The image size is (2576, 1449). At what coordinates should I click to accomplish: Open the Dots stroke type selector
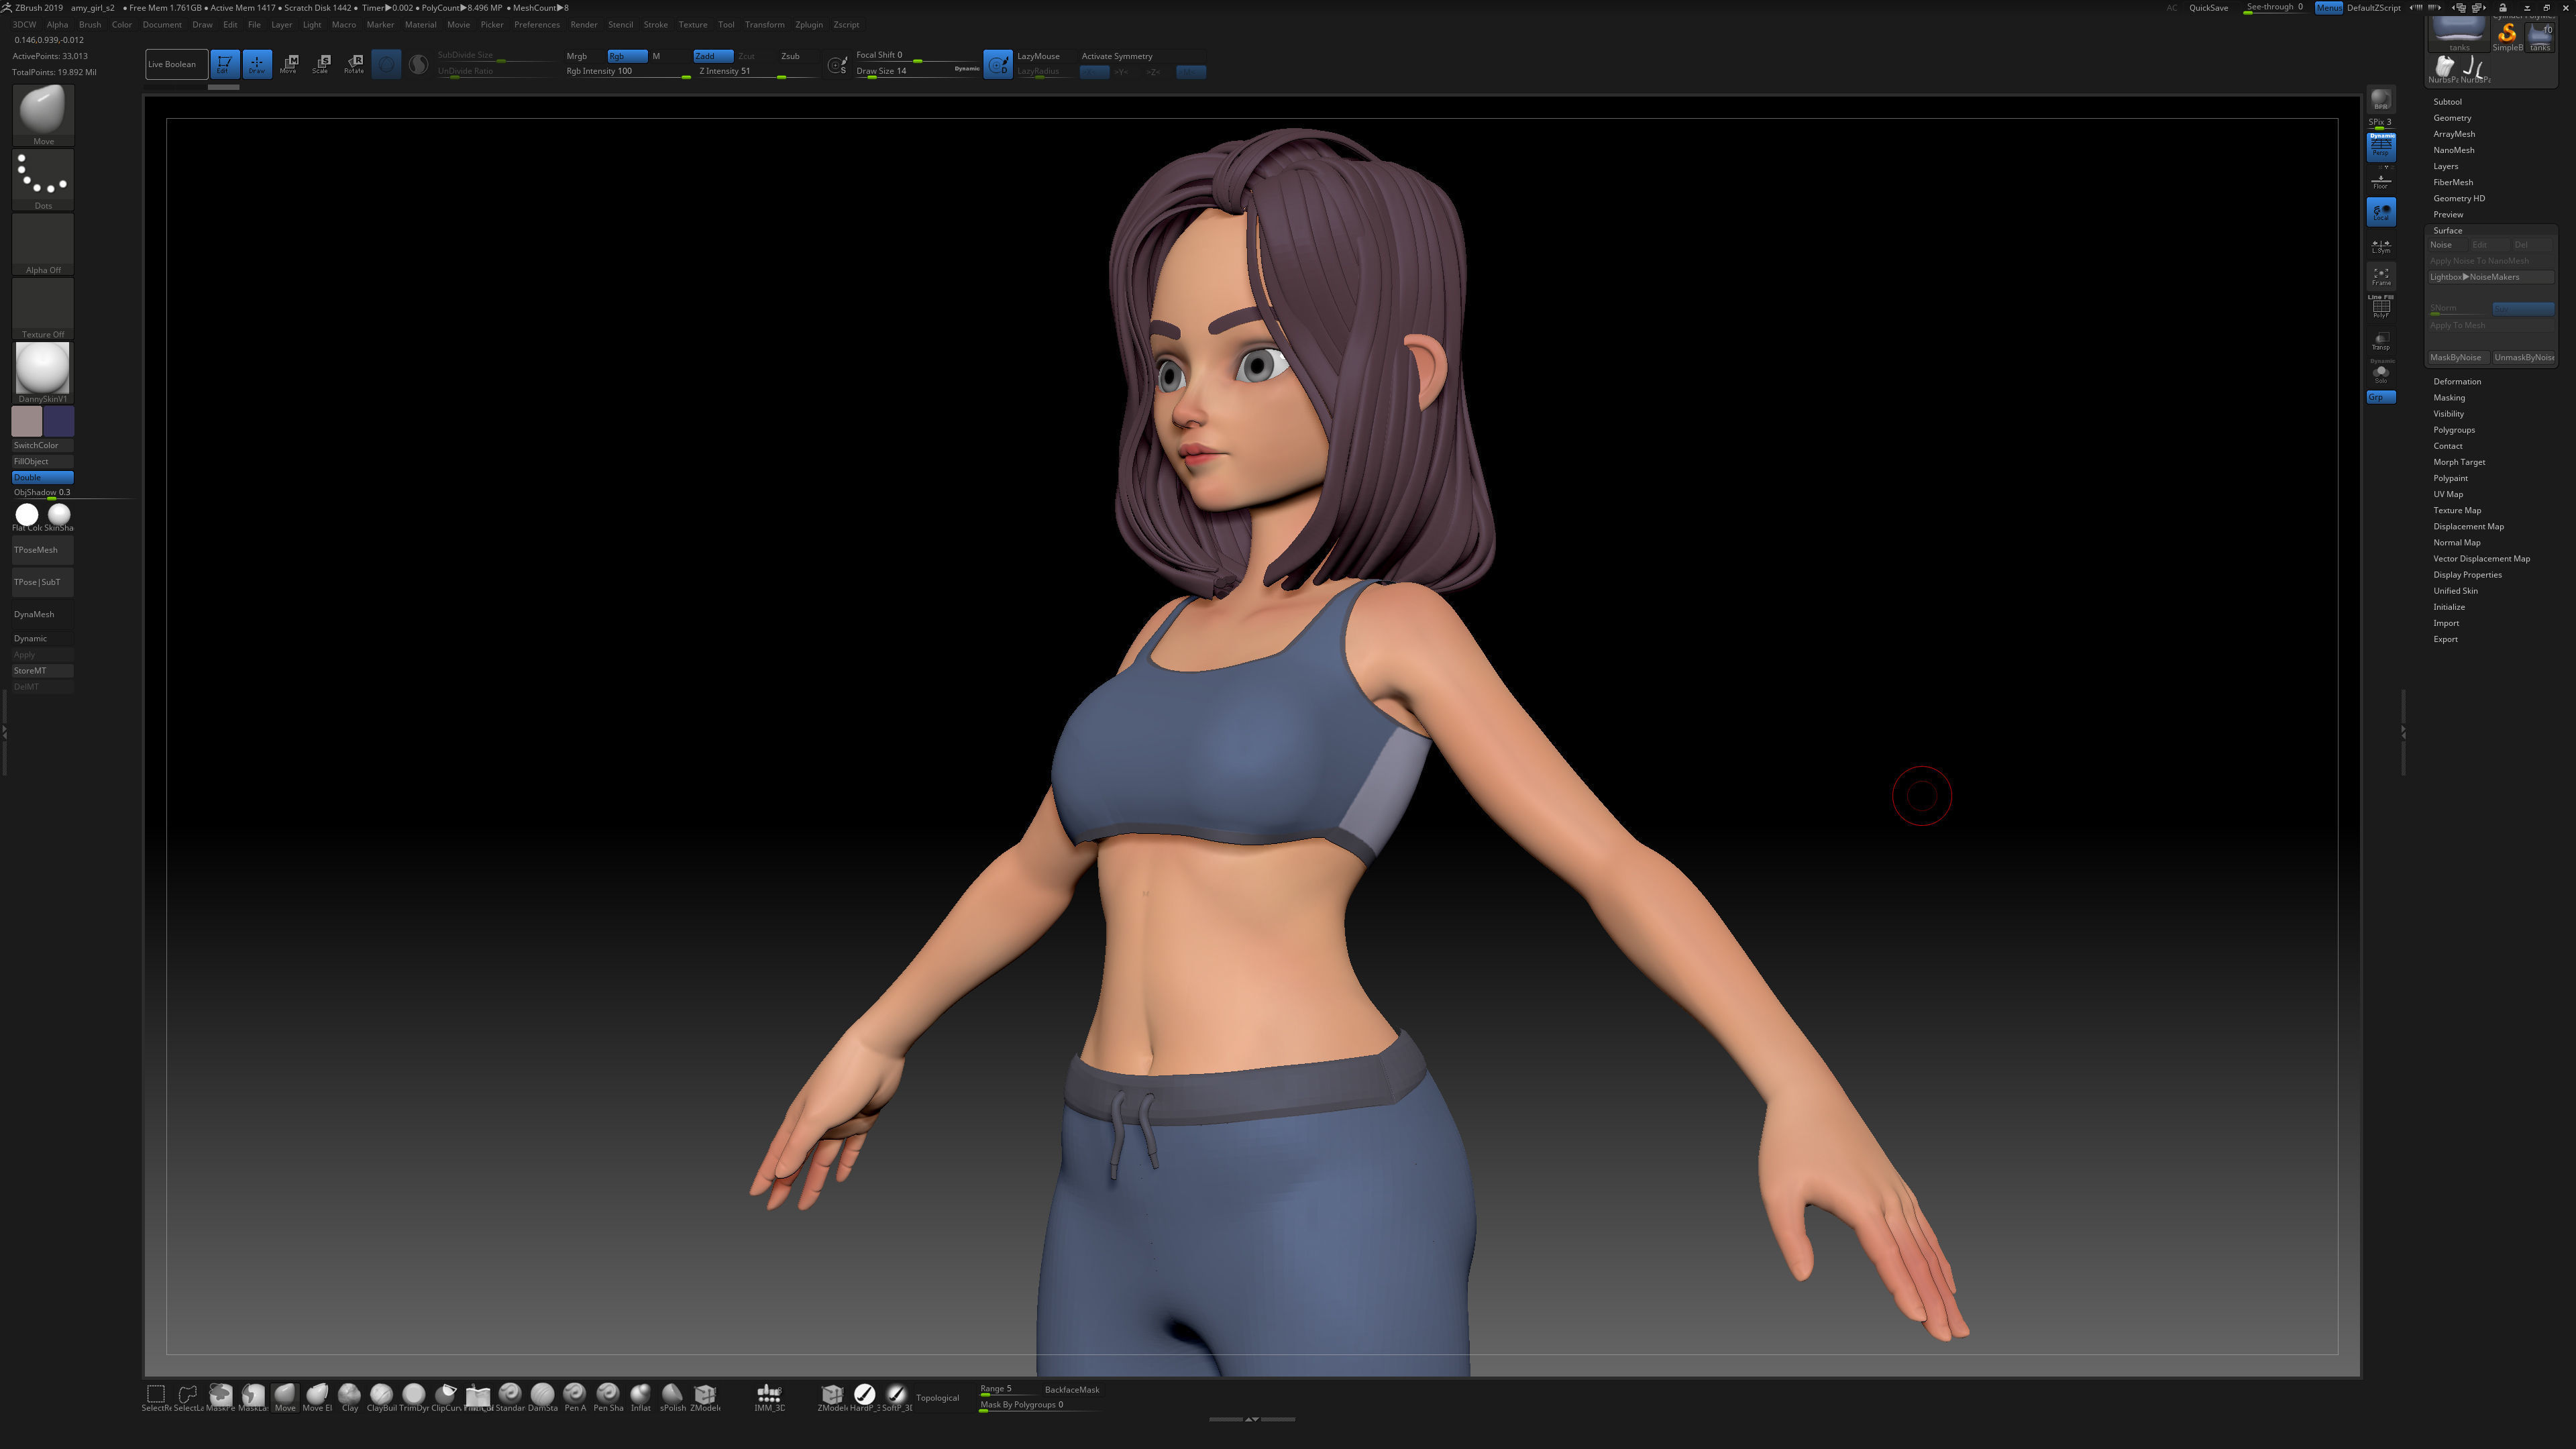click(x=43, y=180)
